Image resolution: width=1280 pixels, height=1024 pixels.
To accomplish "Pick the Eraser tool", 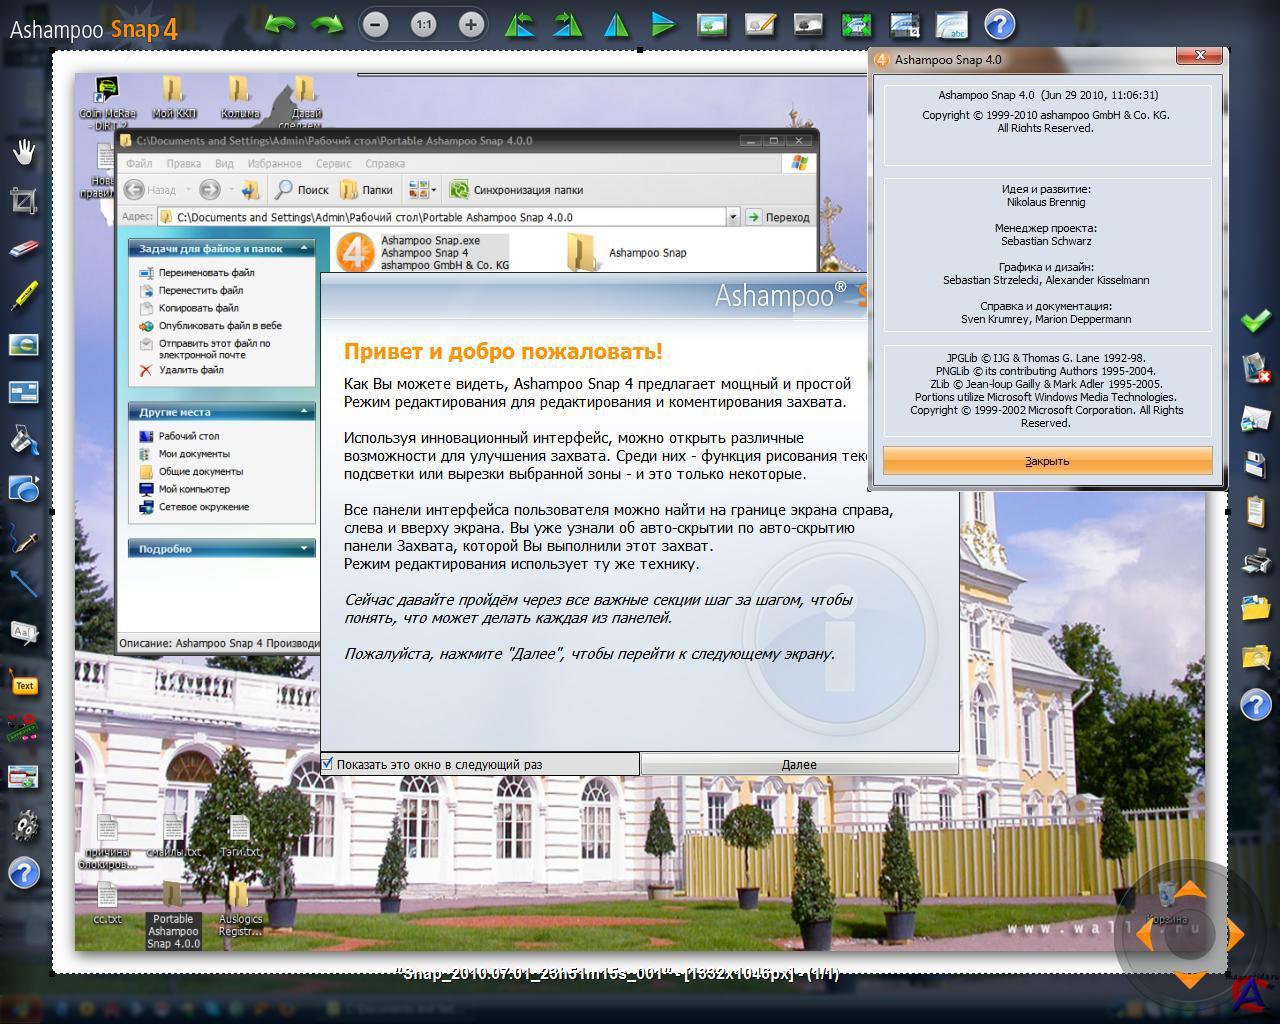I will pyautogui.click(x=24, y=248).
